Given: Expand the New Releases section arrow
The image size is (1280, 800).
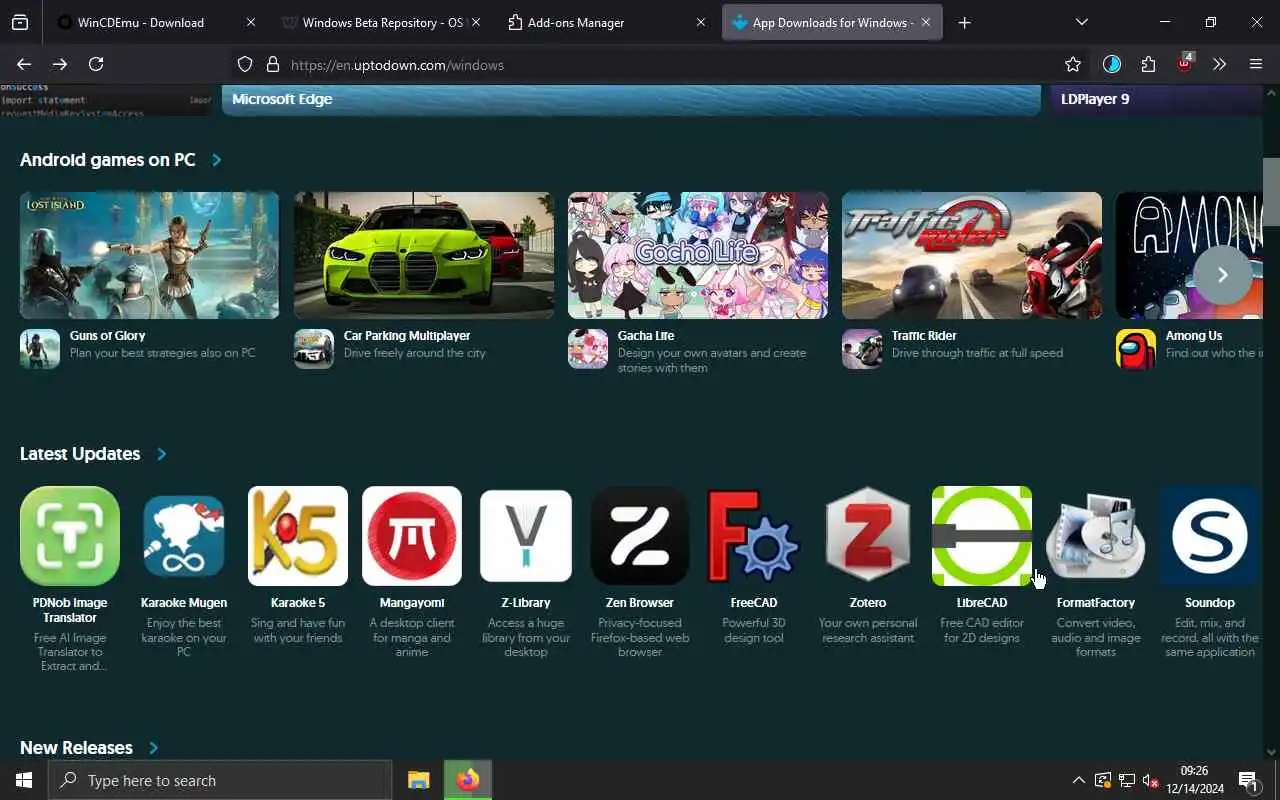Looking at the screenshot, I should click(x=153, y=748).
